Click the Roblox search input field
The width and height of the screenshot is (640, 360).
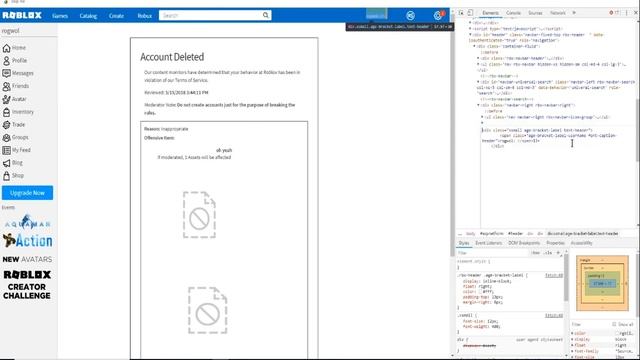click(x=210, y=16)
